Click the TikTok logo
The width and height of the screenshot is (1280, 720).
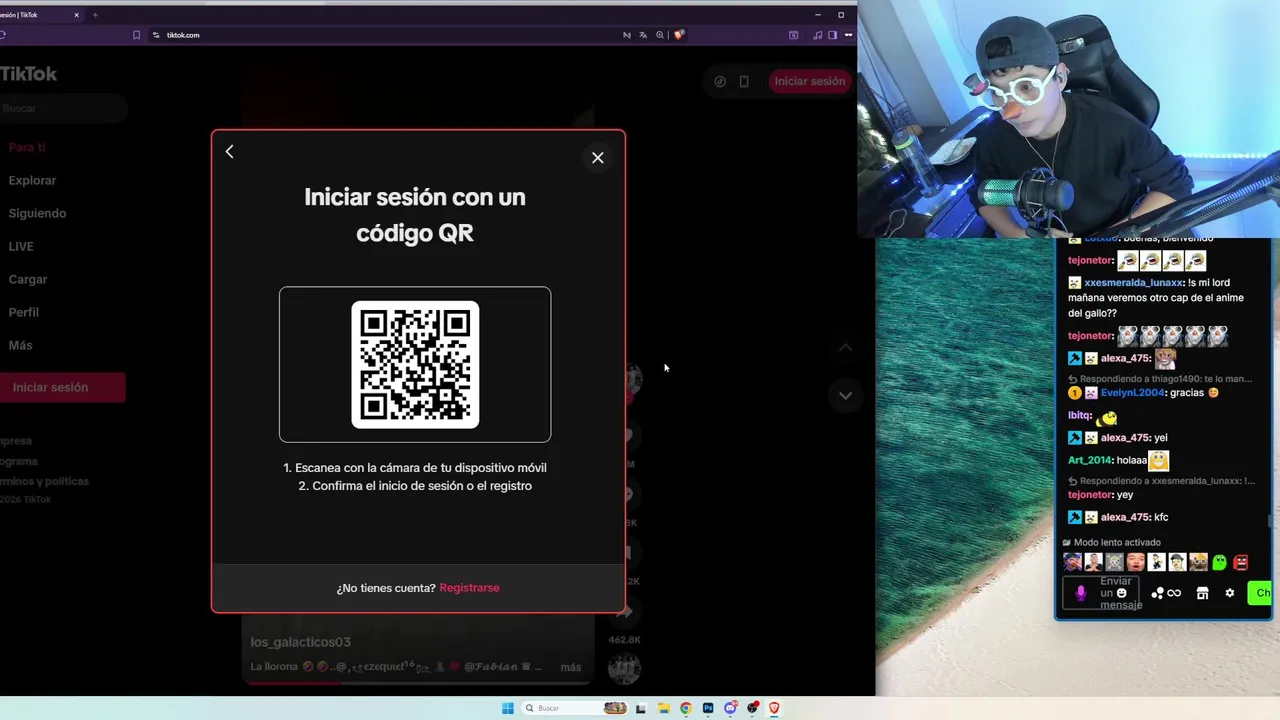28,74
